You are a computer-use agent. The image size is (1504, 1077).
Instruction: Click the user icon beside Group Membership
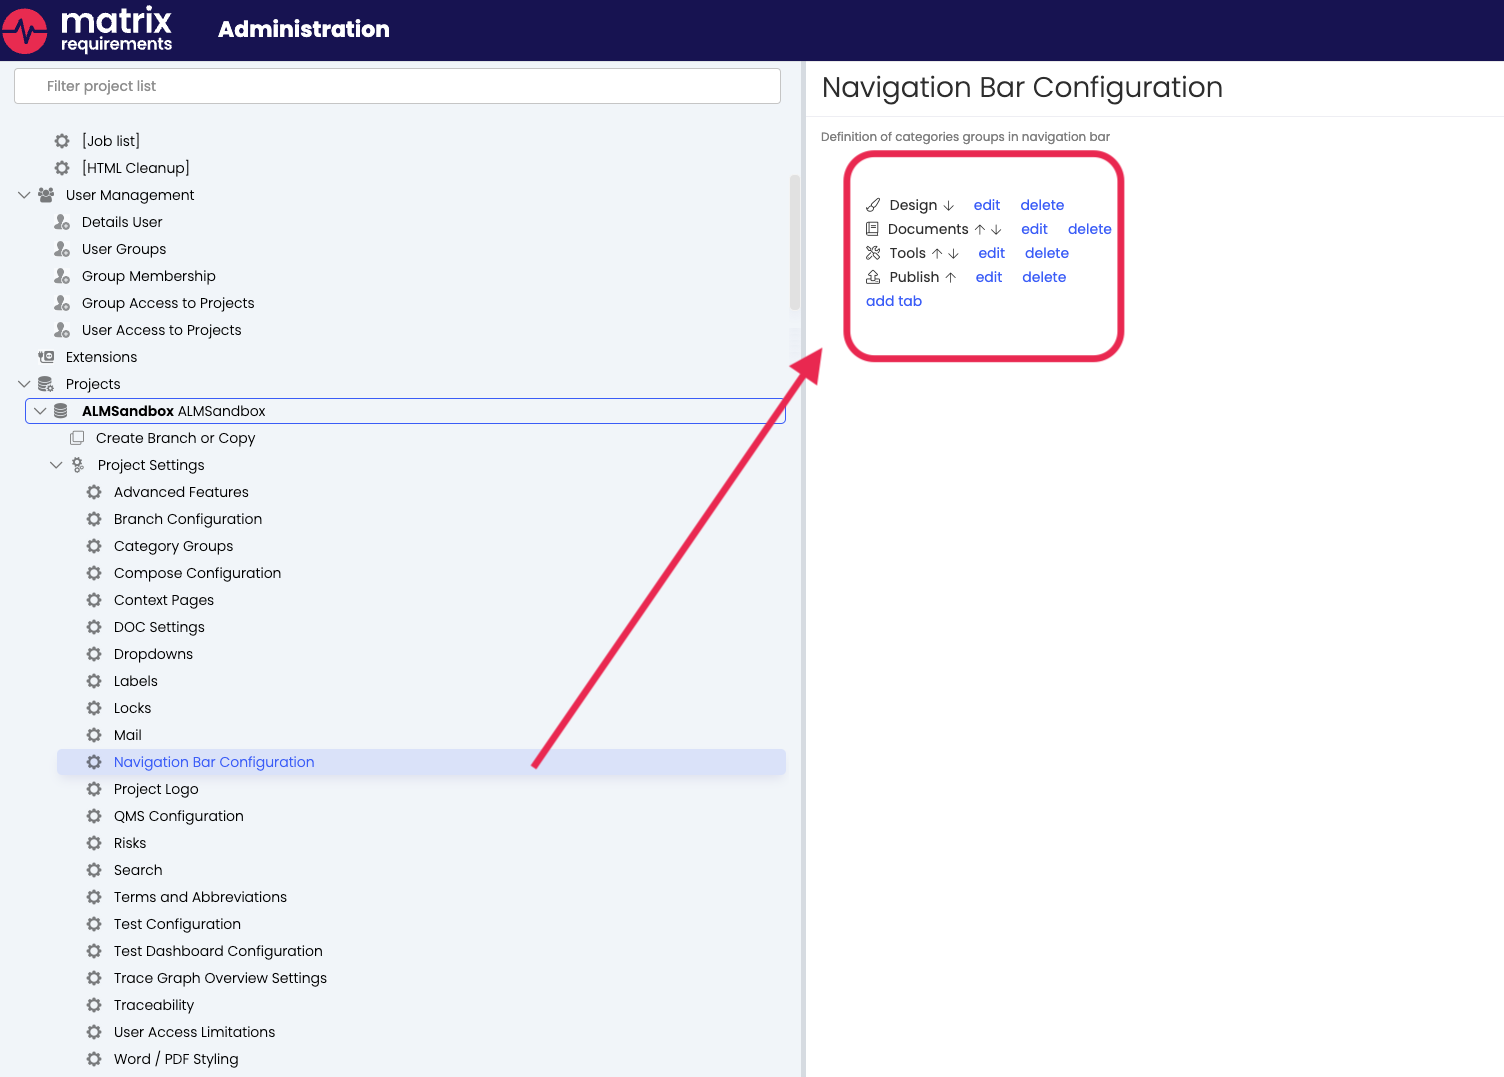click(62, 276)
